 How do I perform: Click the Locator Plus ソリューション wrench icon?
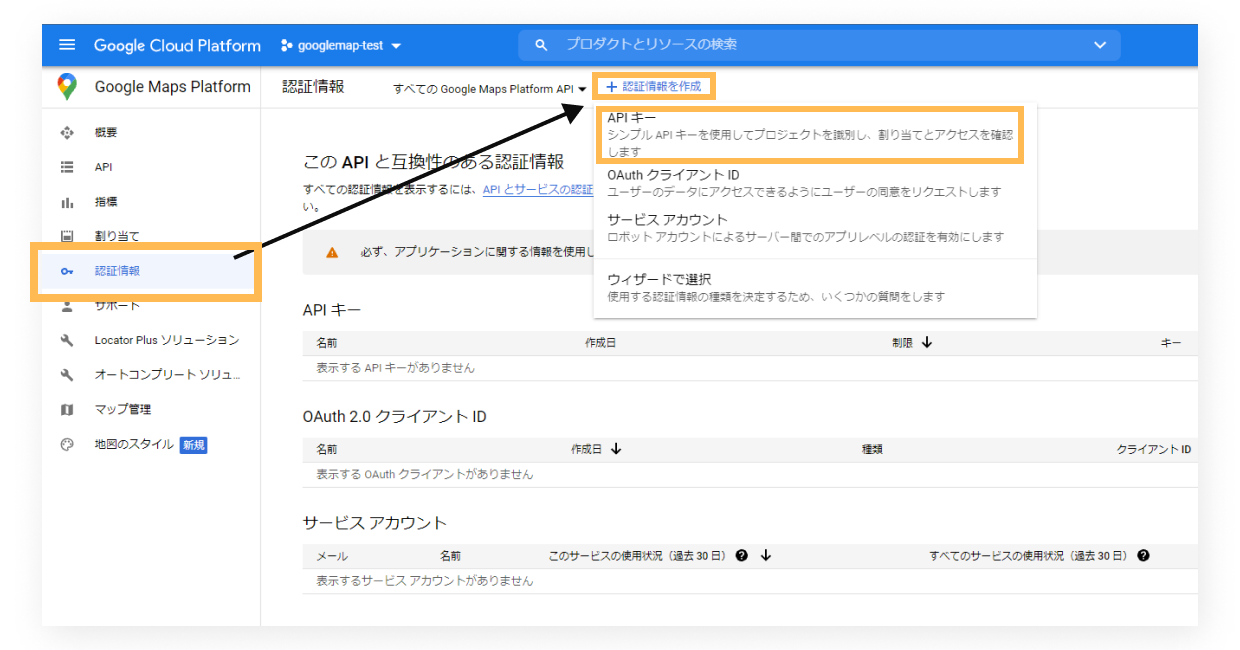point(67,340)
